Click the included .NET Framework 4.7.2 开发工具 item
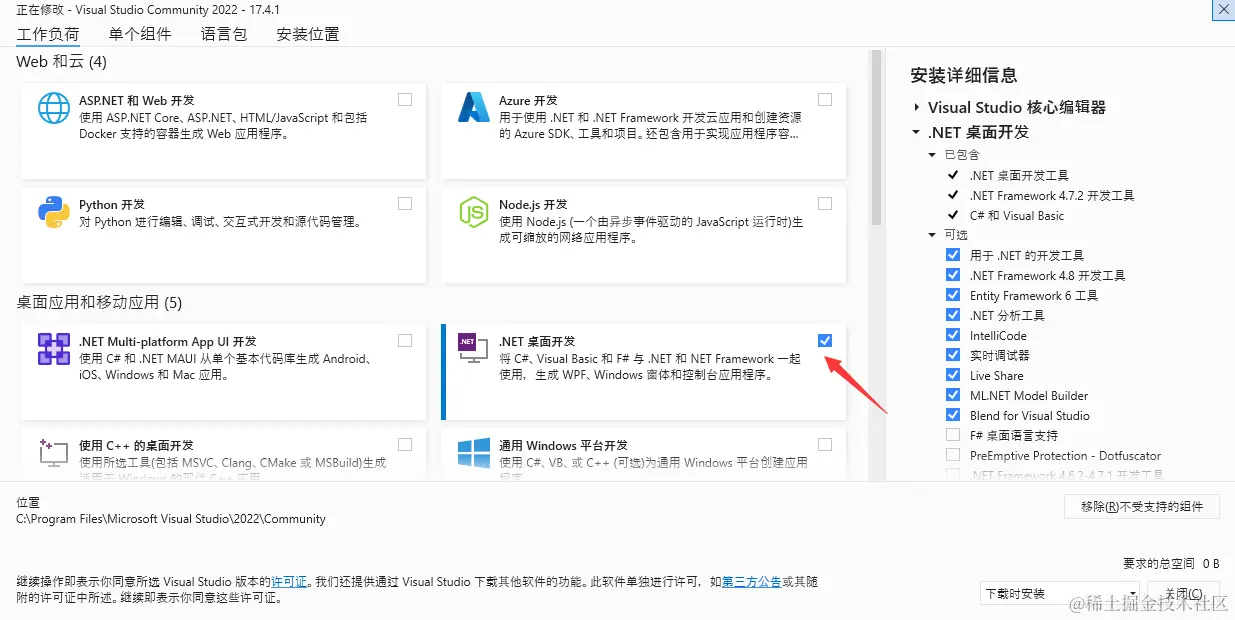1235x620 pixels. 1052,195
